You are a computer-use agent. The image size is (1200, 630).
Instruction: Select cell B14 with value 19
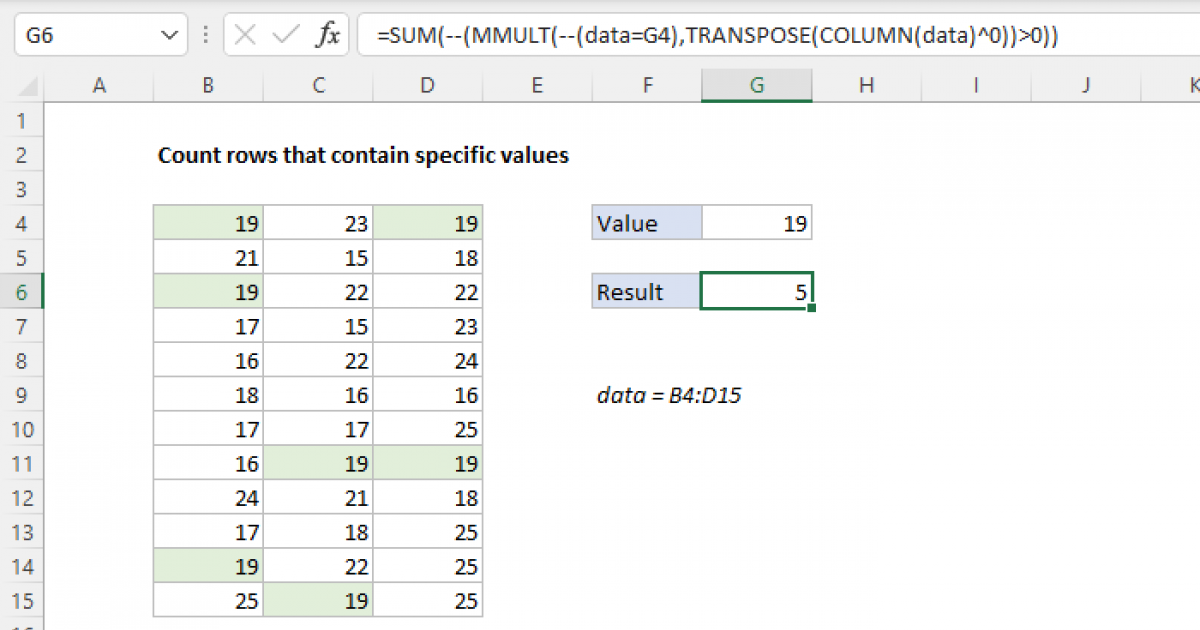pos(208,567)
